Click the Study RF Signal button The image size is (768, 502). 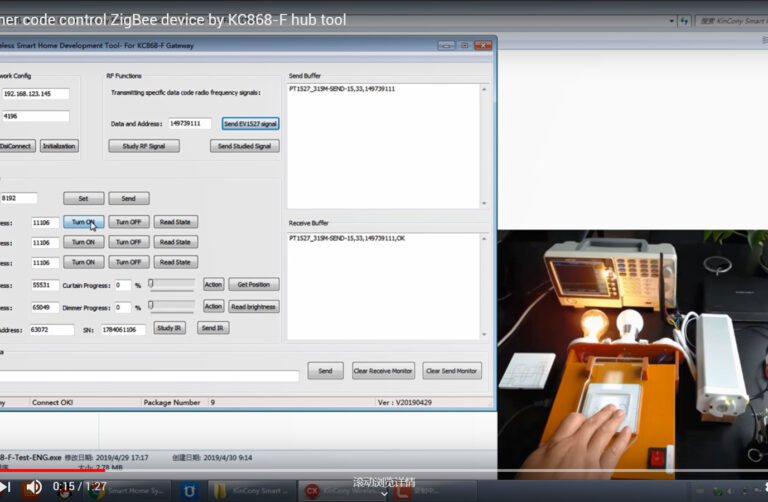[x=143, y=146]
